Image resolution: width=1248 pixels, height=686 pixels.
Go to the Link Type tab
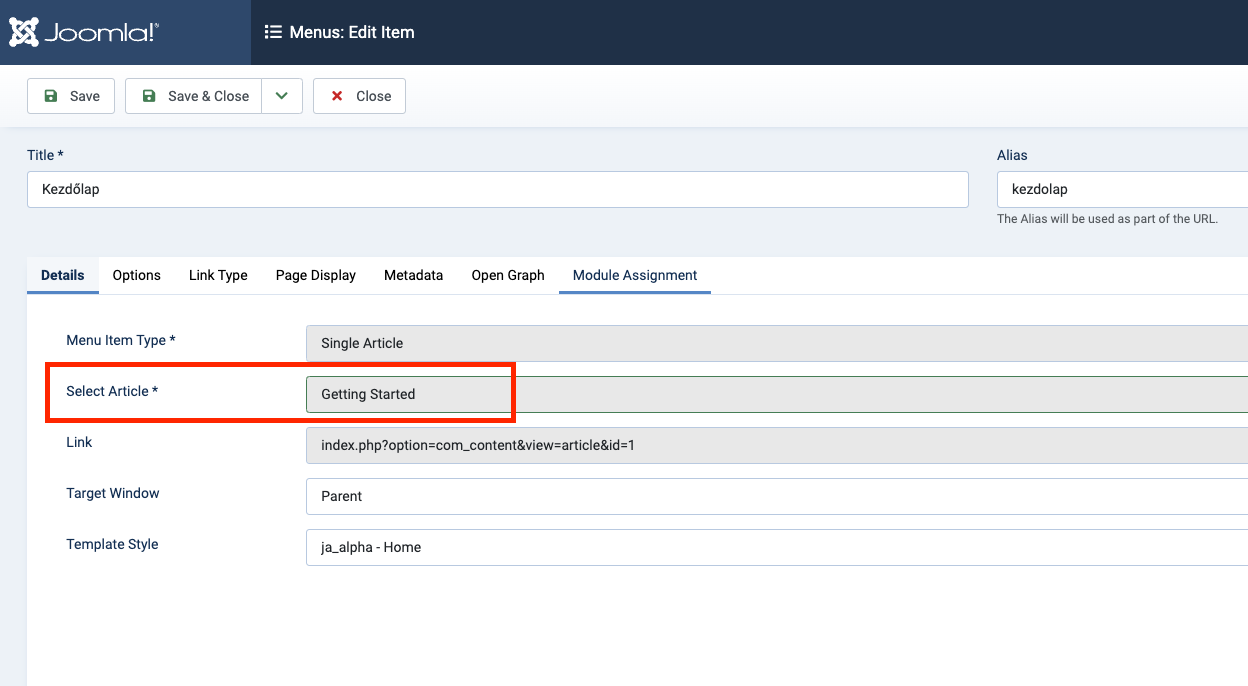(x=218, y=275)
